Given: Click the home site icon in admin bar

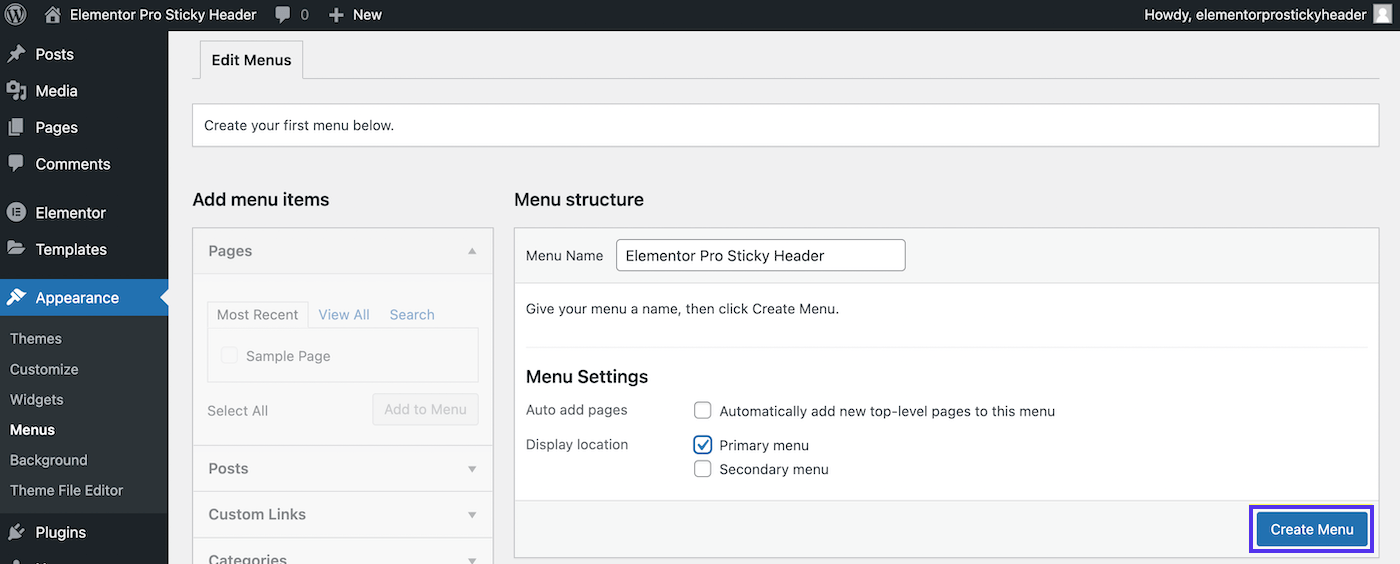Looking at the screenshot, I should click(x=53, y=14).
